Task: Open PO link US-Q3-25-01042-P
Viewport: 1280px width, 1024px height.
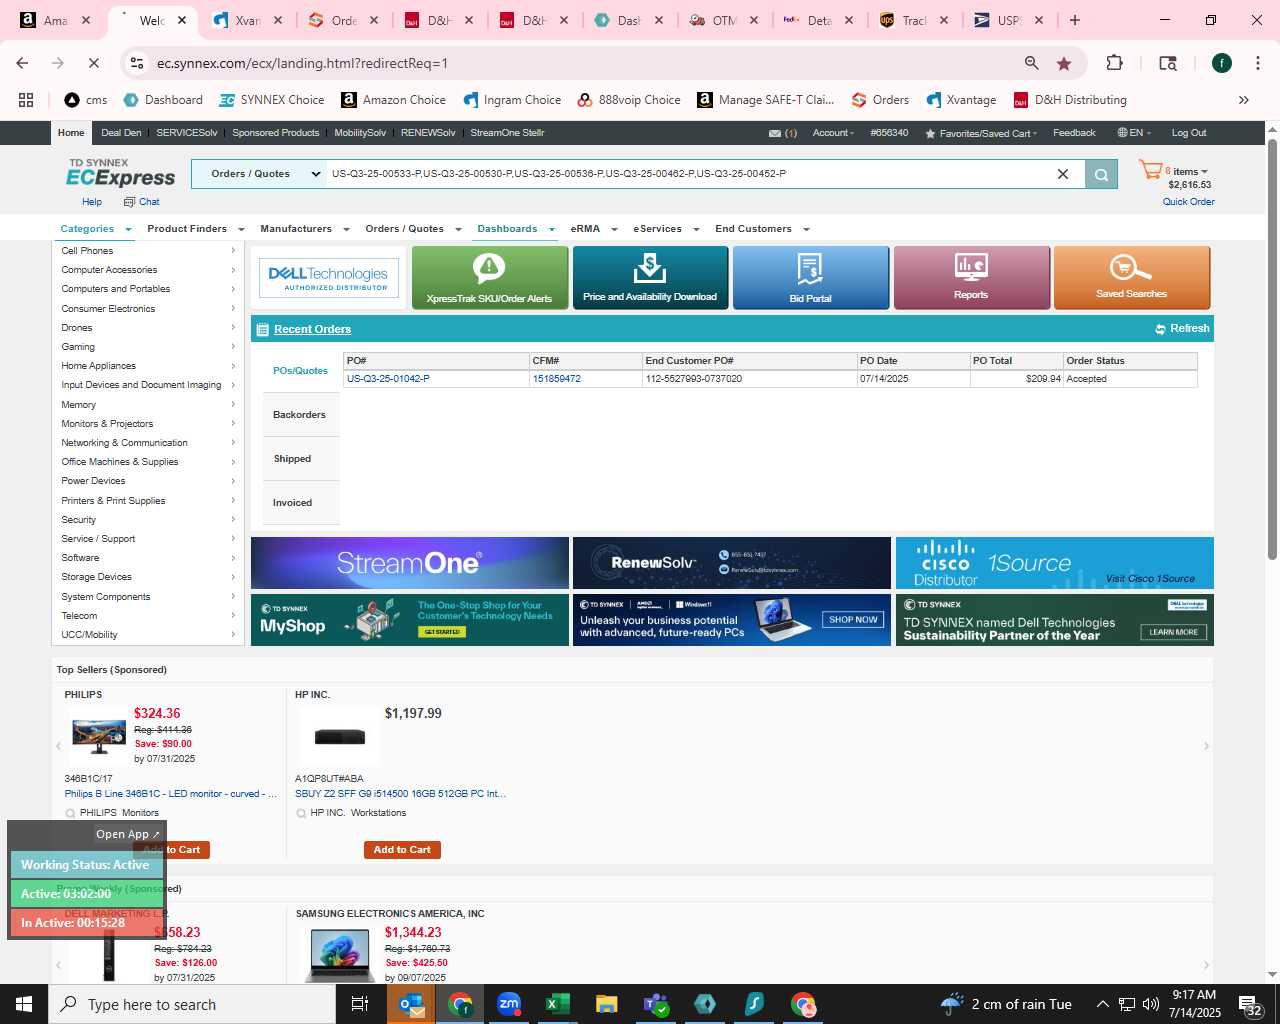Action: coord(388,379)
